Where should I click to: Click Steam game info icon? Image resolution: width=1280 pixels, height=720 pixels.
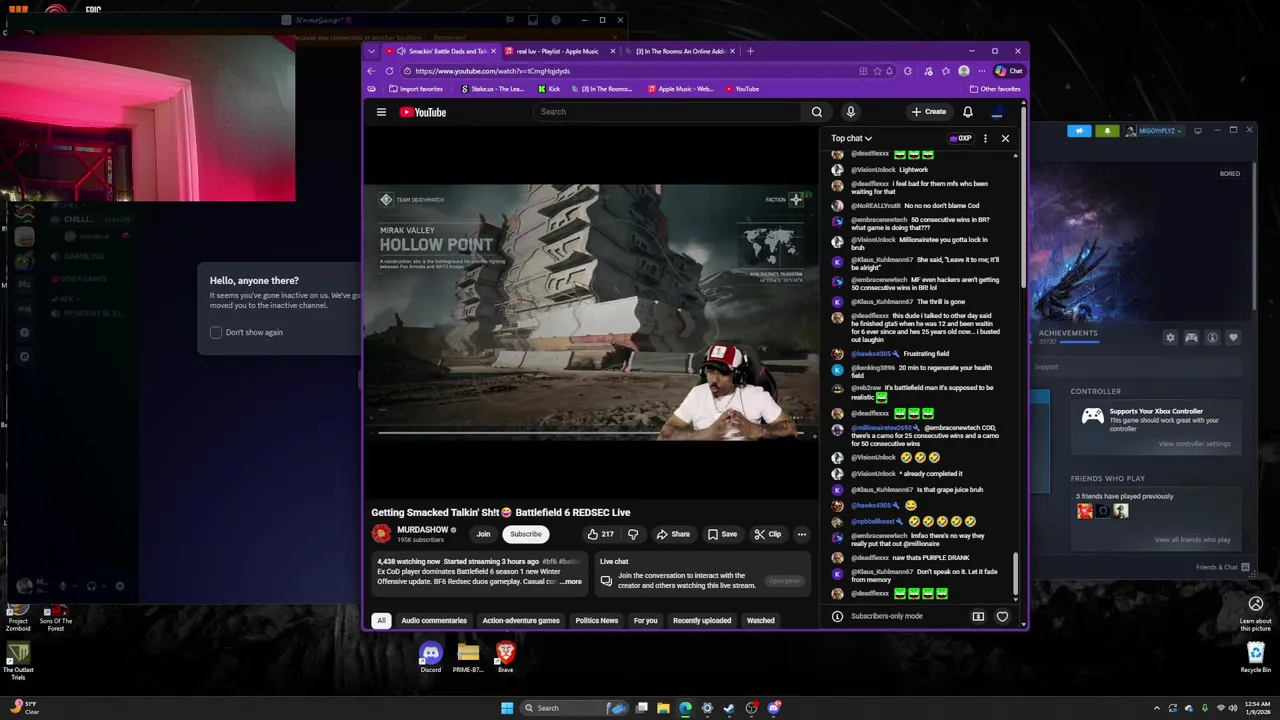pyautogui.click(x=1212, y=338)
